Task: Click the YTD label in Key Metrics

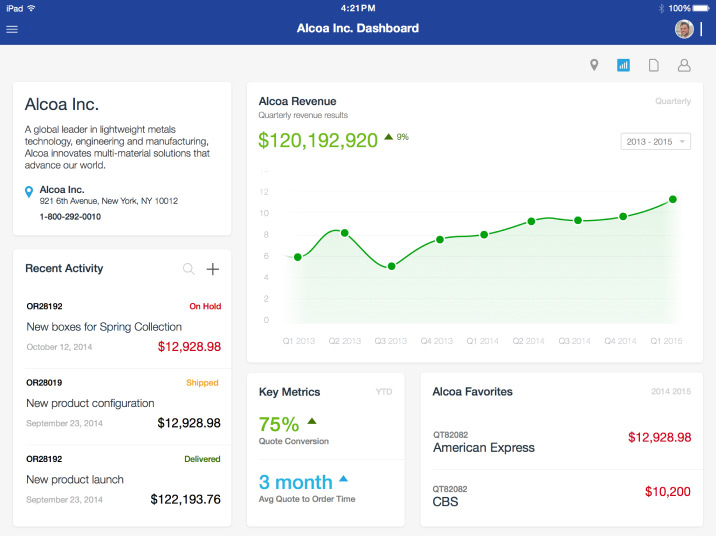Action: [x=384, y=392]
